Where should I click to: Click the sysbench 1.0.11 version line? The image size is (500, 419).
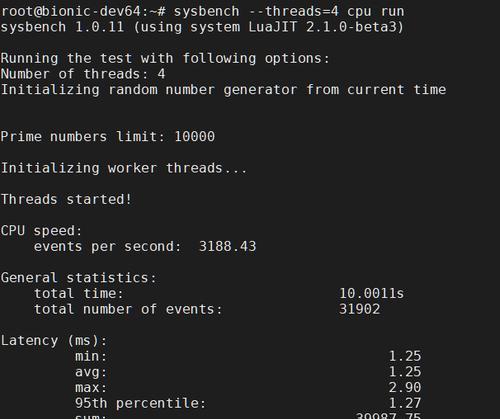202,27
